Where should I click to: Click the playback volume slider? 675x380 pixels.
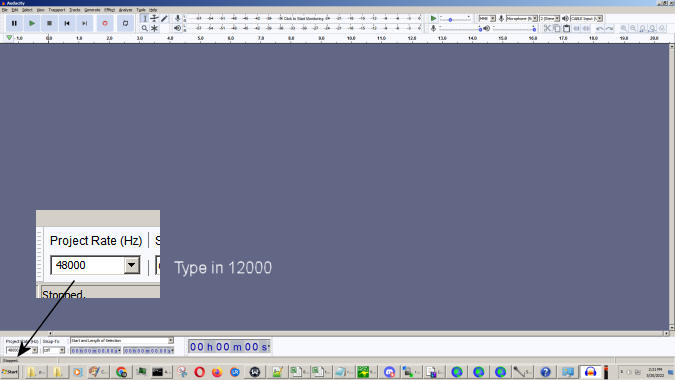(x=514, y=29)
